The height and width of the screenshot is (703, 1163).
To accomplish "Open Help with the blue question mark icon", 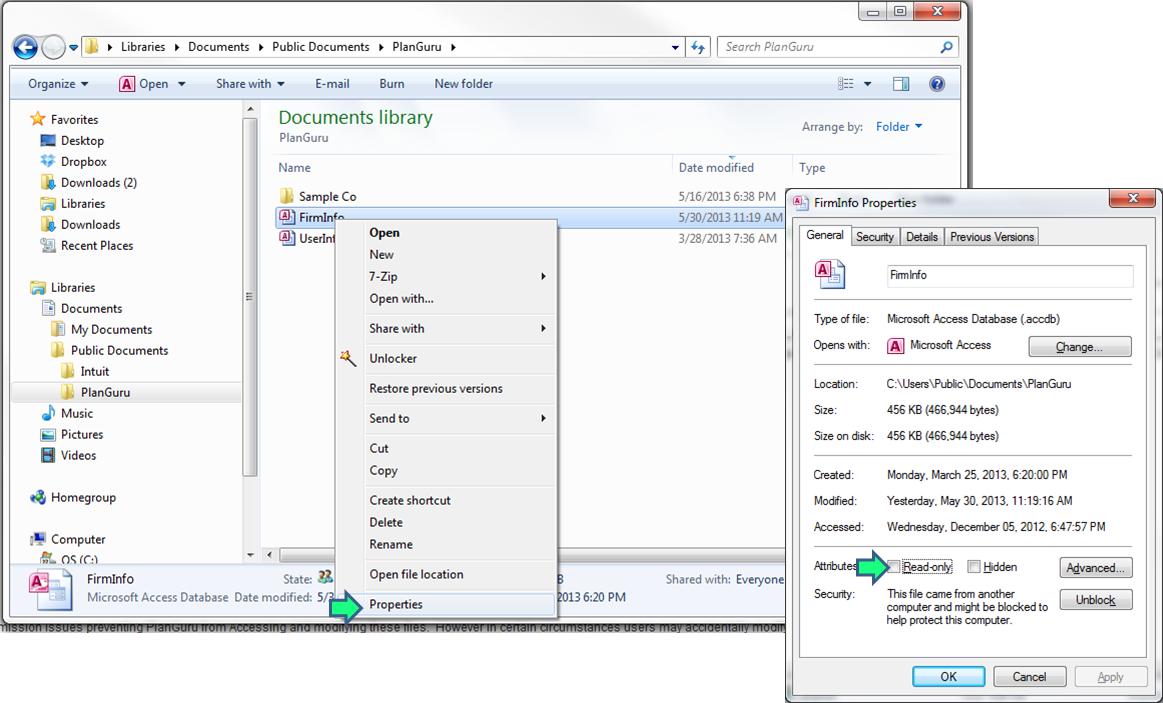I will coord(937,84).
